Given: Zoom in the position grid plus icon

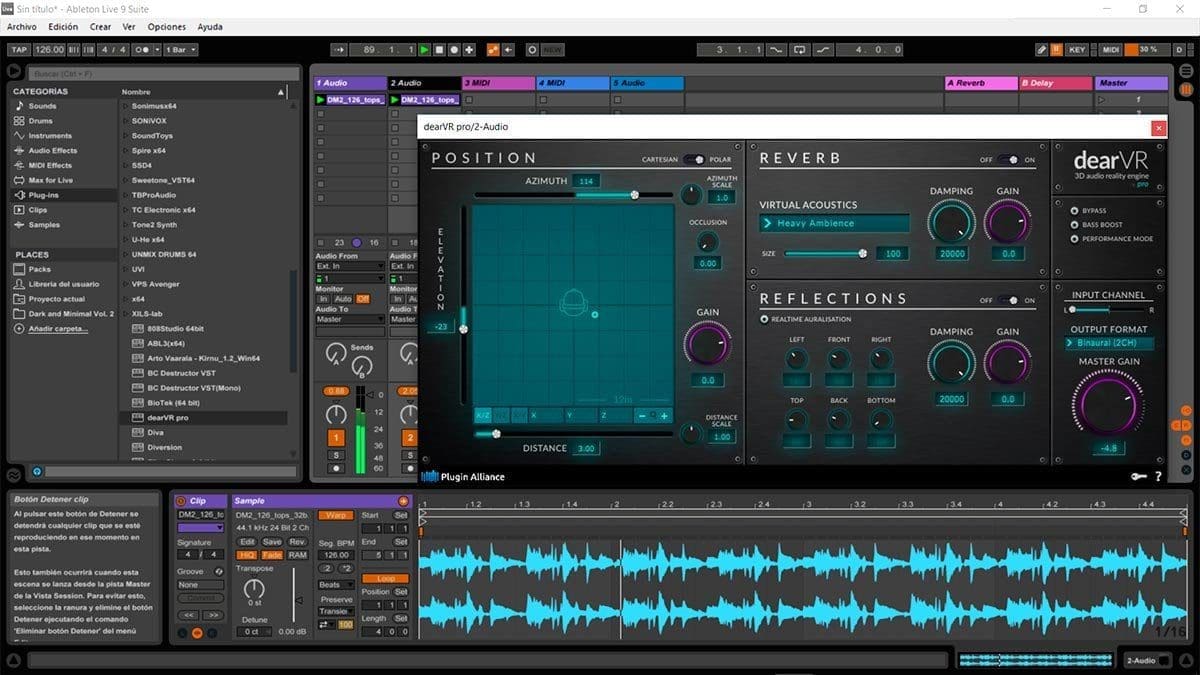Looking at the screenshot, I should point(664,415).
